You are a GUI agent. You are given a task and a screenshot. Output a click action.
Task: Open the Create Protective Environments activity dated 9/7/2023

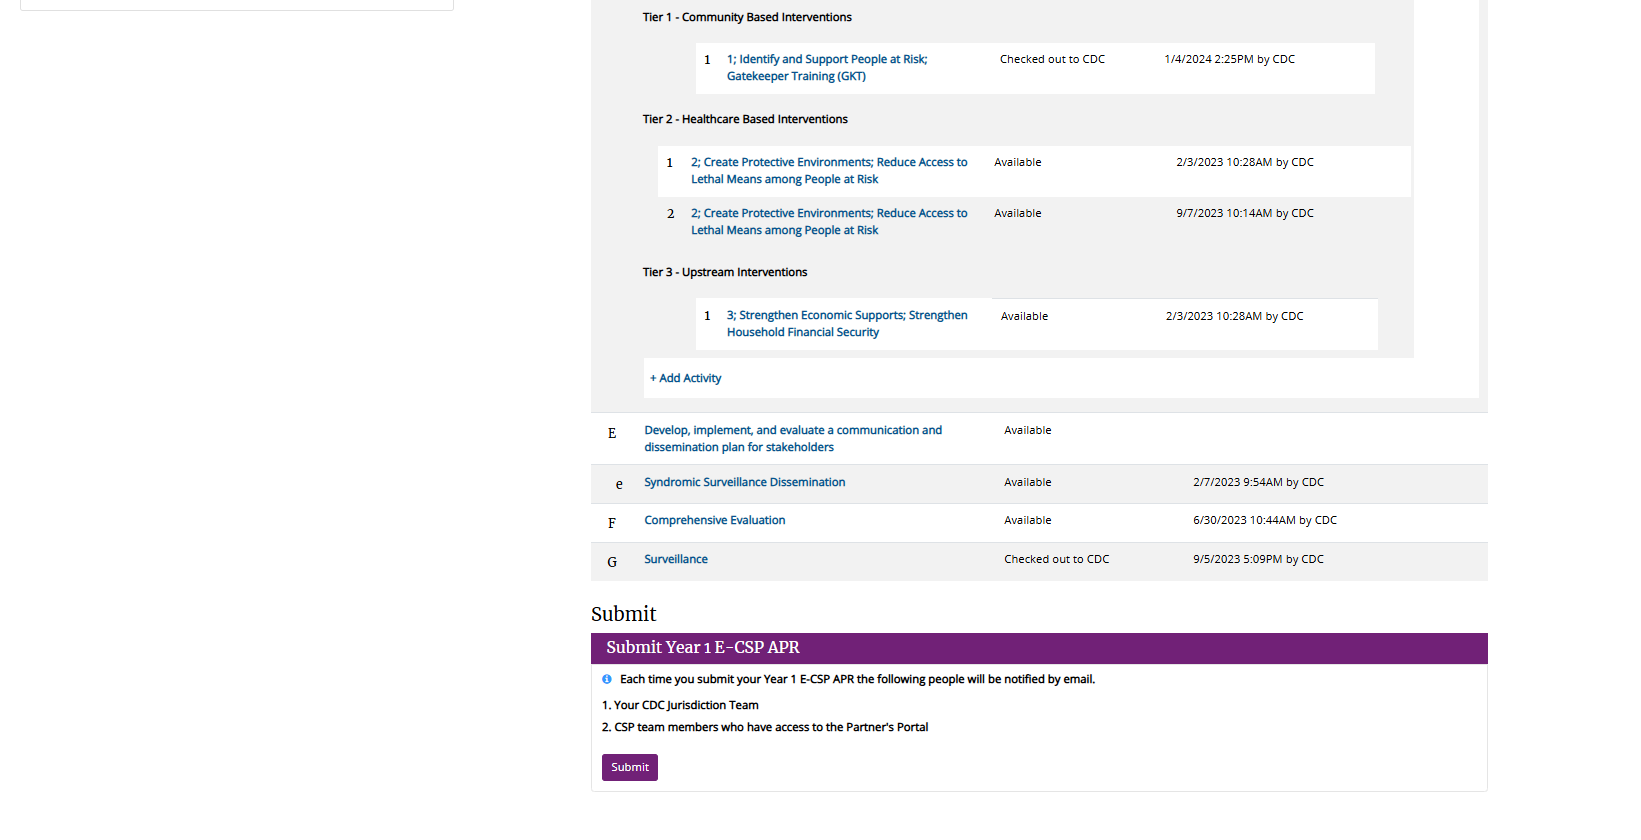pos(828,222)
